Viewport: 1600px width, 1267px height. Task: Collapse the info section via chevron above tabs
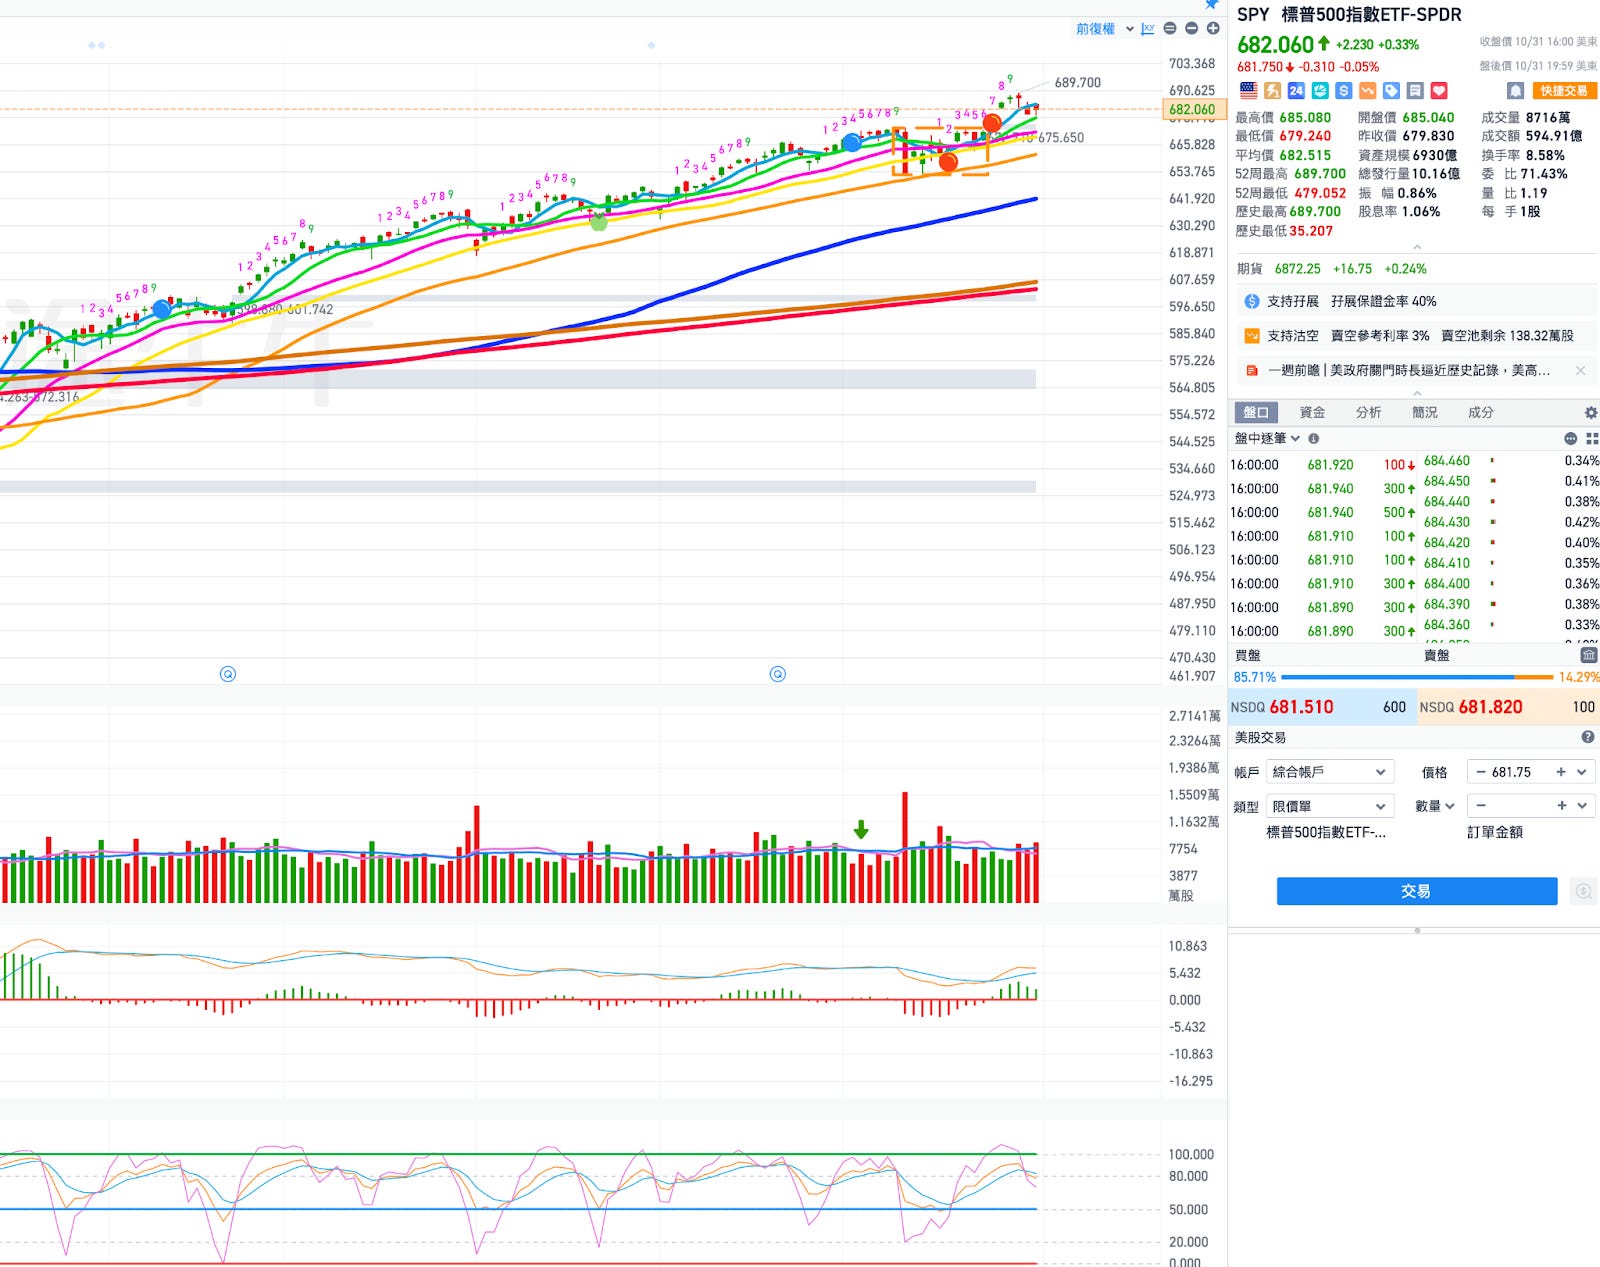pos(1417,393)
